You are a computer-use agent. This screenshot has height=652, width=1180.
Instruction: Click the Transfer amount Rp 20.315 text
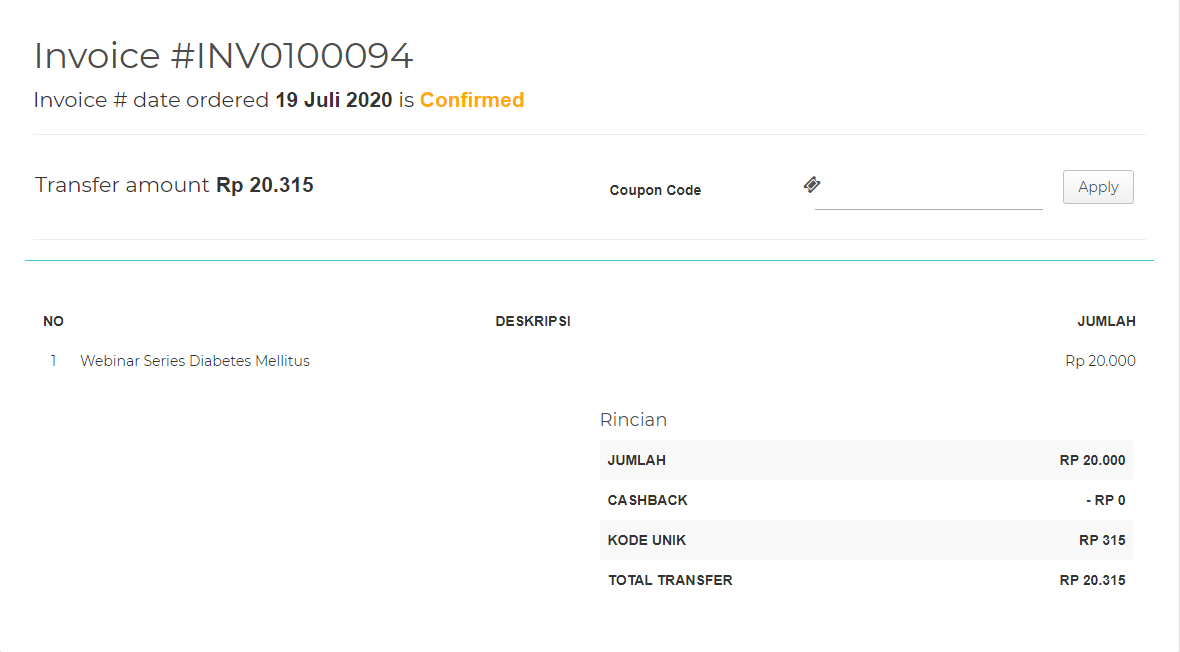[x=174, y=185]
